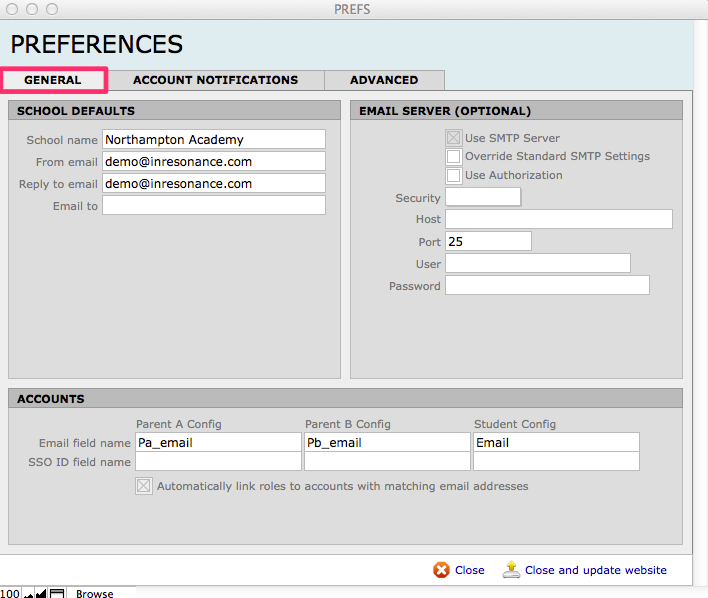
Task: Switch to the Account Notifications tab
Action: click(x=215, y=80)
